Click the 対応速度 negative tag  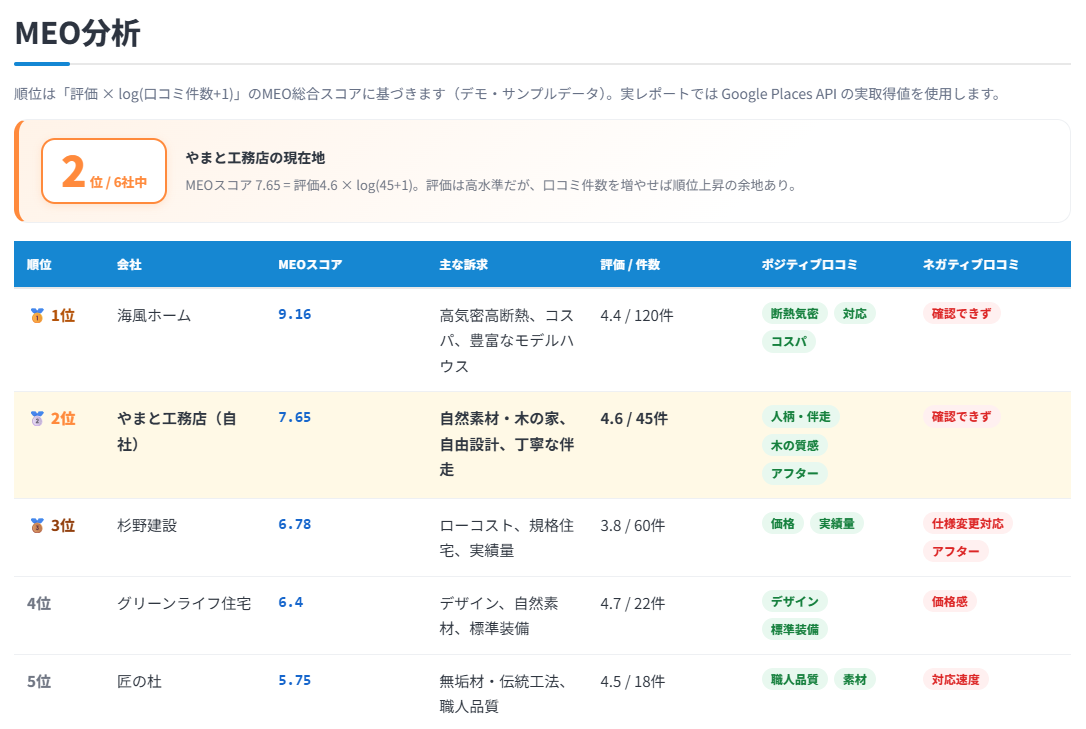point(956,680)
